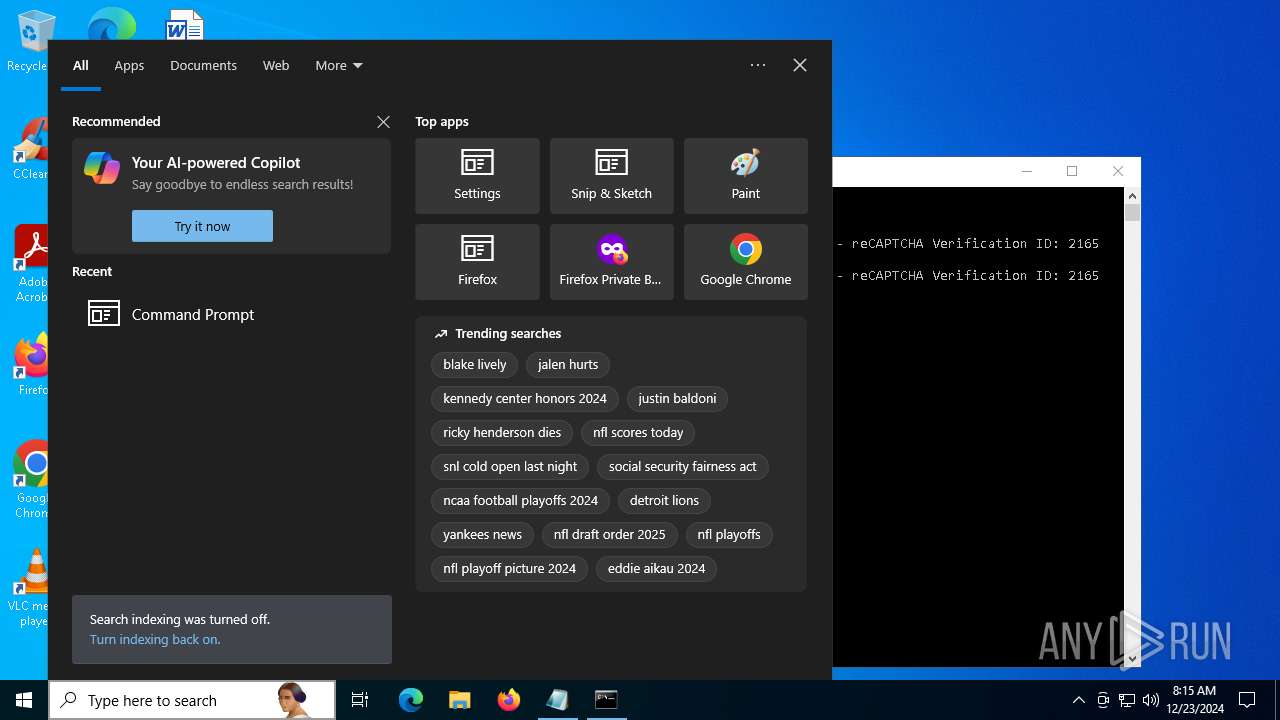The width and height of the screenshot is (1280, 720).
Task: Choose nfl scores today trending search
Action: click(638, 433)
